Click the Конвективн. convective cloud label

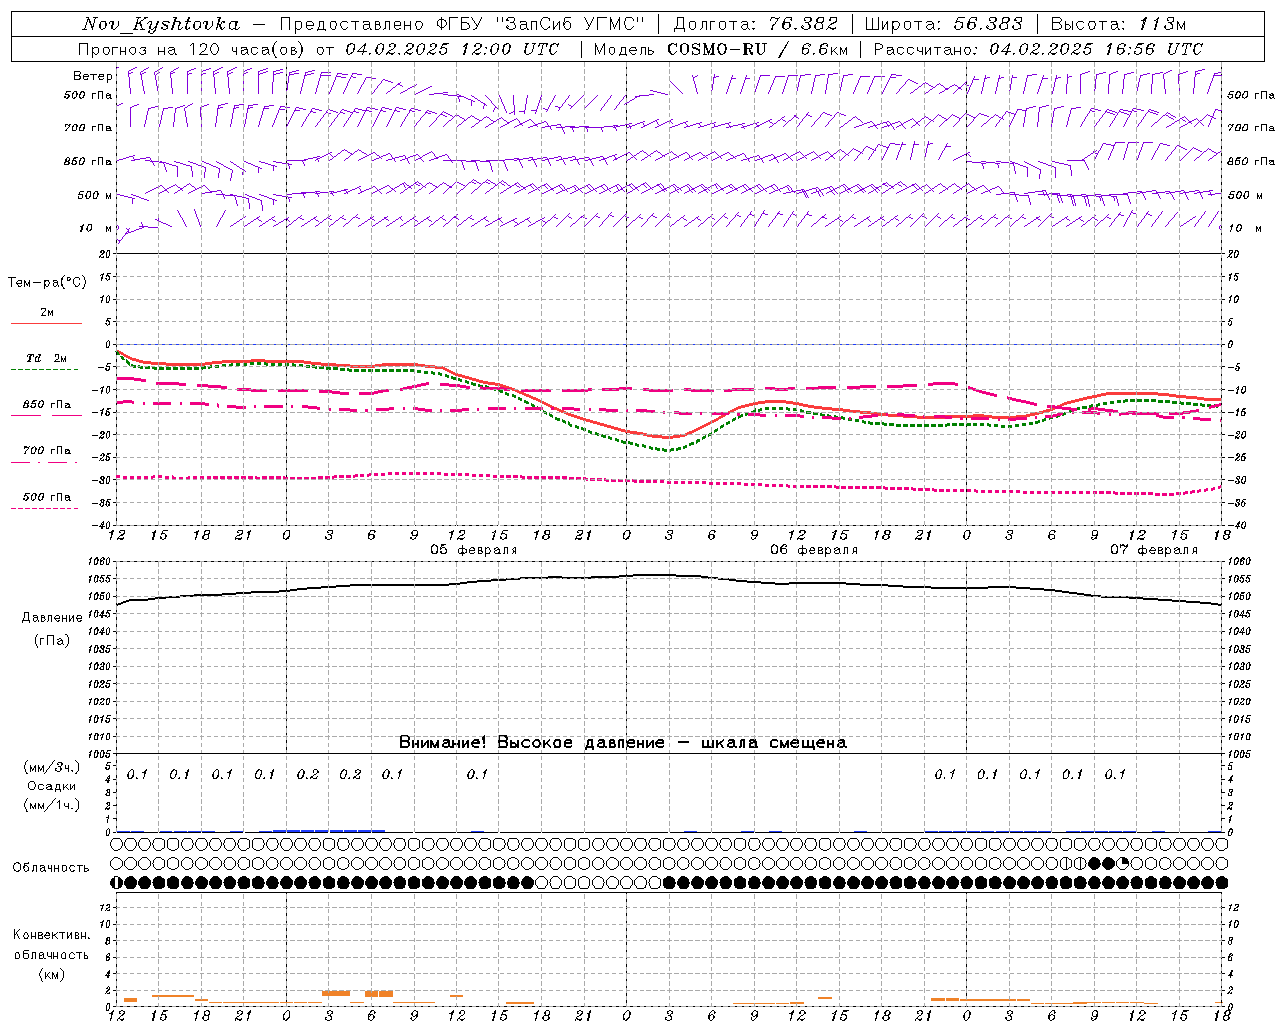tap(52, 935)
